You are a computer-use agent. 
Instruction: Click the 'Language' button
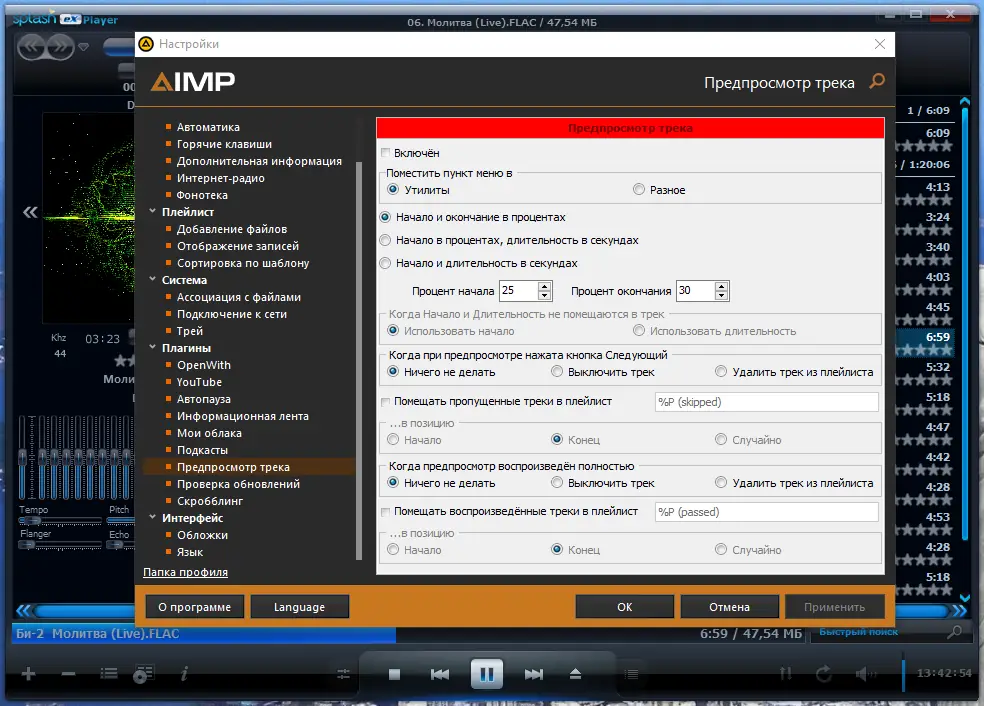(299, 607)
